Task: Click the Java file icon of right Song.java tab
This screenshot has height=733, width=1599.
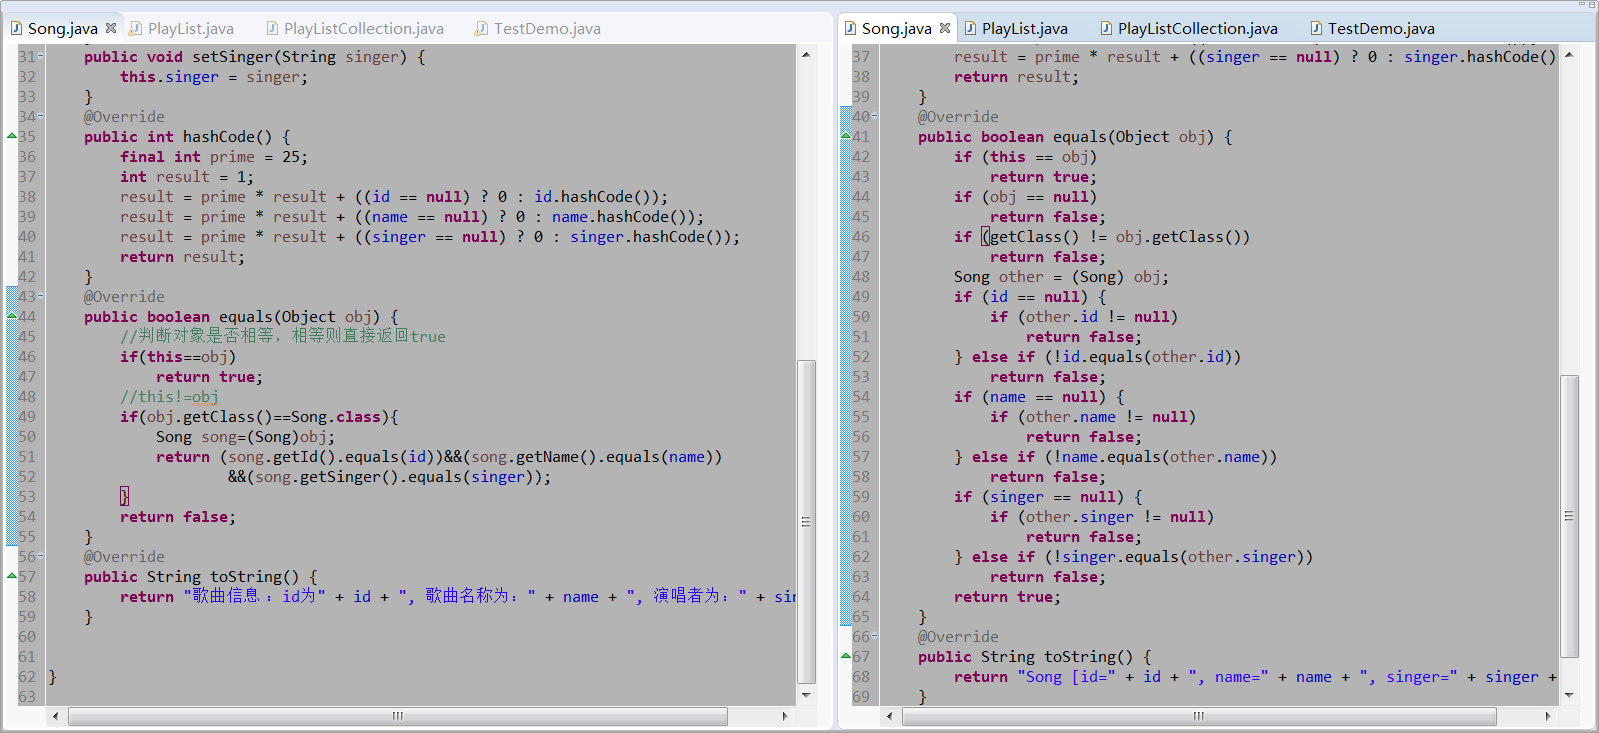Action: [850, 28]
